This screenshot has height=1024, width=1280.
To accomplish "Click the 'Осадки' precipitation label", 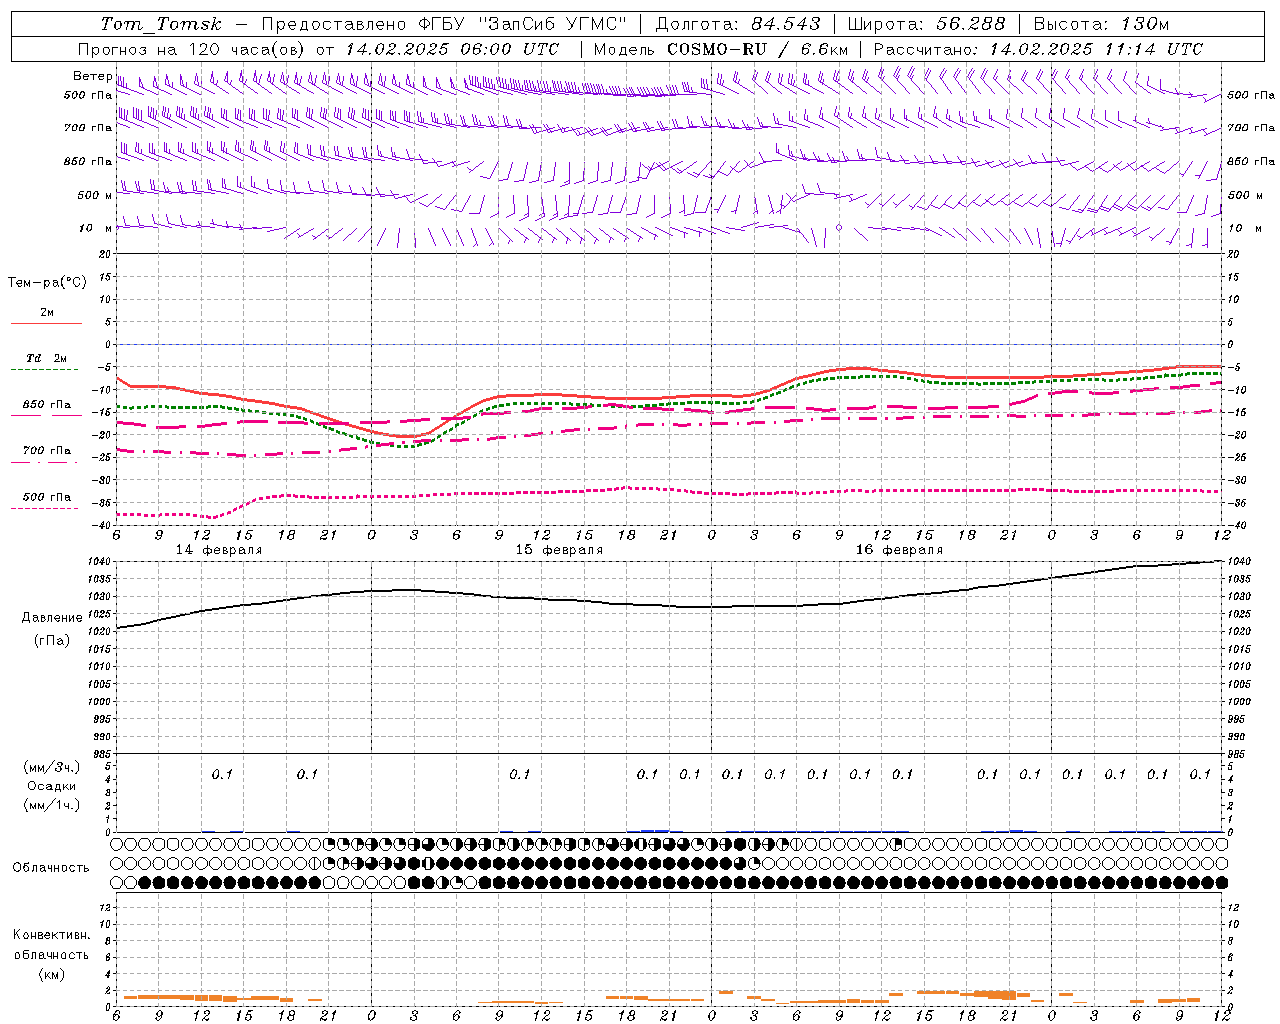I will coord(52,786).
